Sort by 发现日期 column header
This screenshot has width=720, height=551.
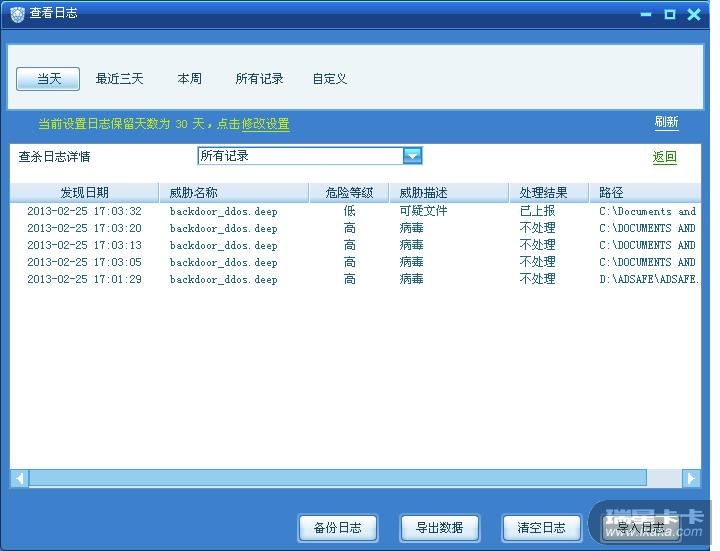click(x=84, y=193)
